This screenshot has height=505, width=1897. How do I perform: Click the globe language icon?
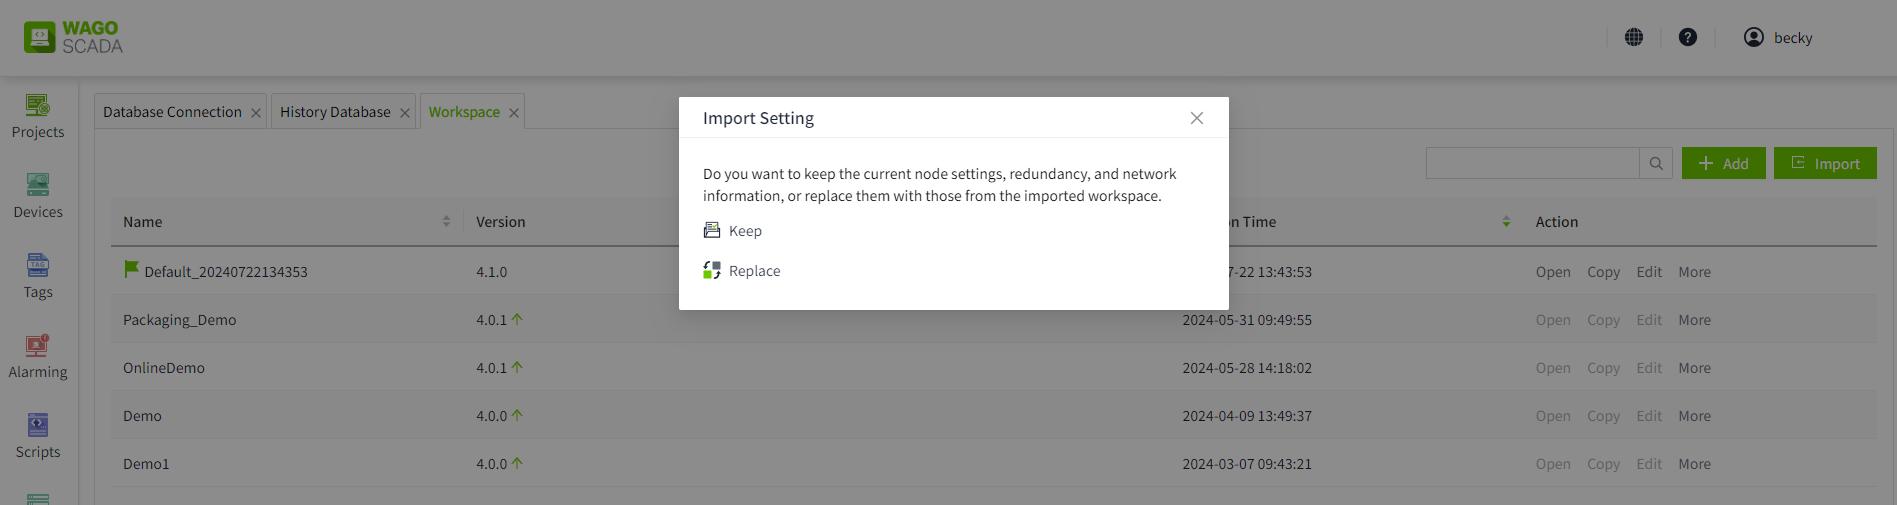point(1634,37)
